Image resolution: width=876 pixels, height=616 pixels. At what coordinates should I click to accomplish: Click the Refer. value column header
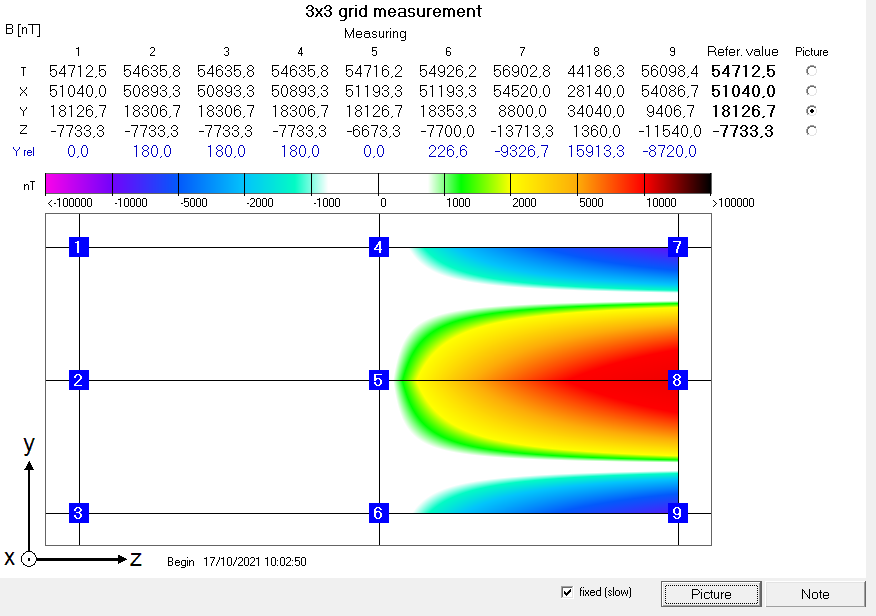click(x=742, y=51)
